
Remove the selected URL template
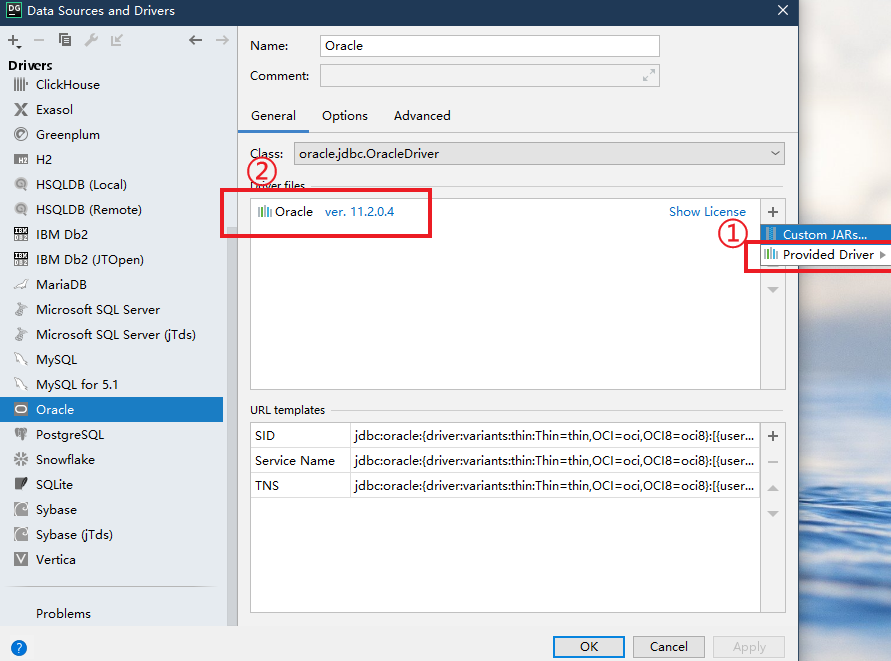pos(773,462)
